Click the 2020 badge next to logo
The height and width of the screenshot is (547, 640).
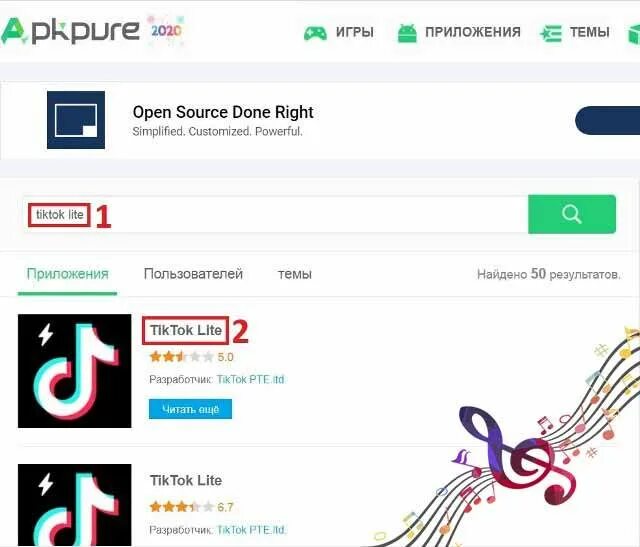166,30
